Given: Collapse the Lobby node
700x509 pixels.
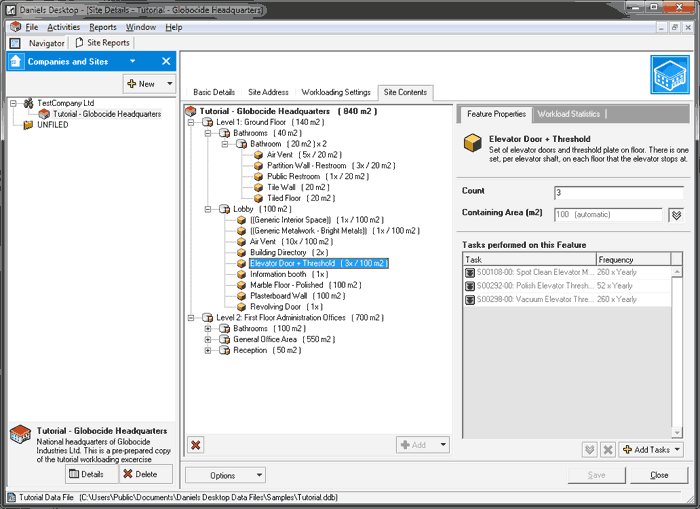Looking at the screenshot, I should 208,209.
